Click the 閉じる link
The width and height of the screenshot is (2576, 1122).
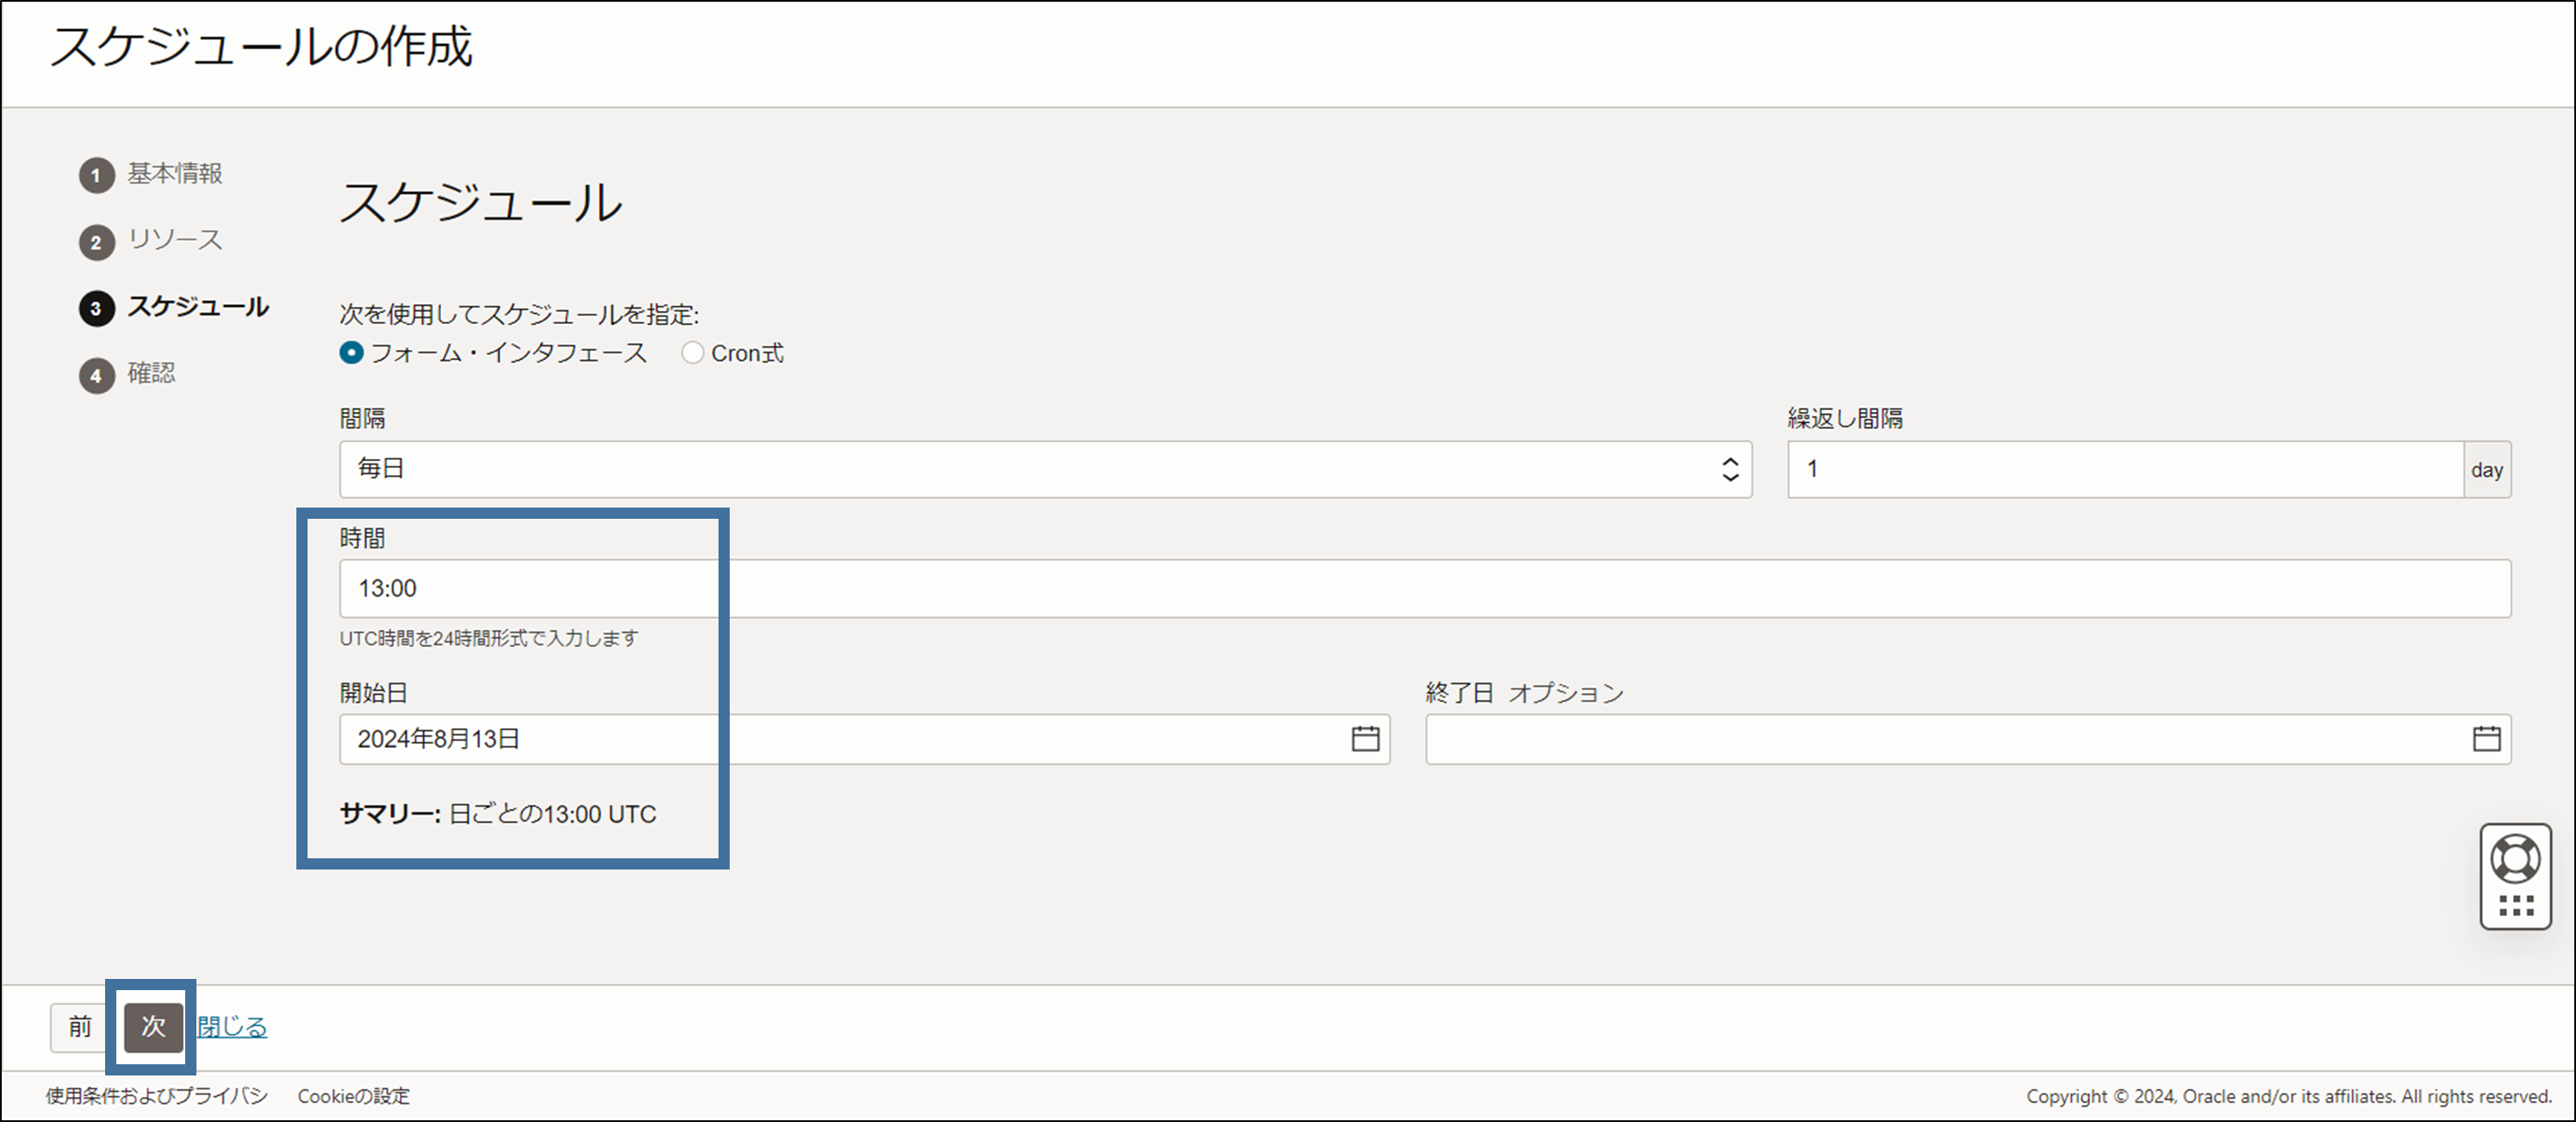pos(232,1027)
